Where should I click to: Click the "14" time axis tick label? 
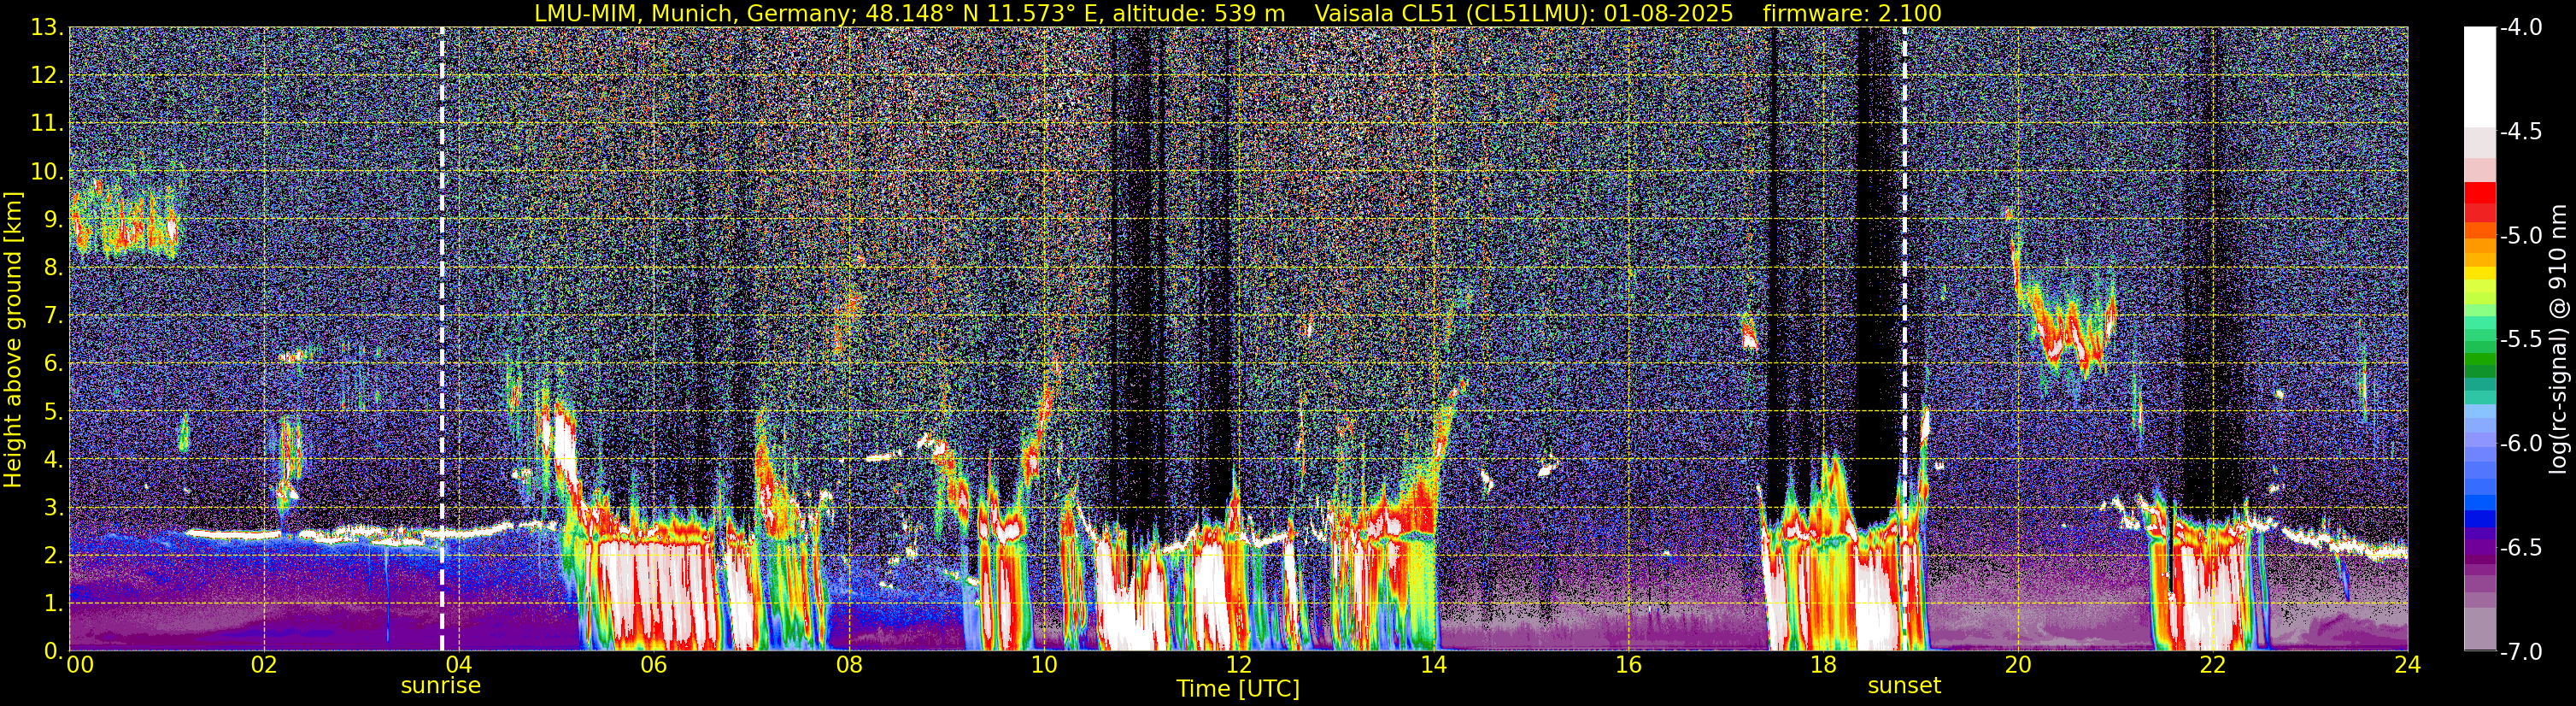coord(1434,665)
